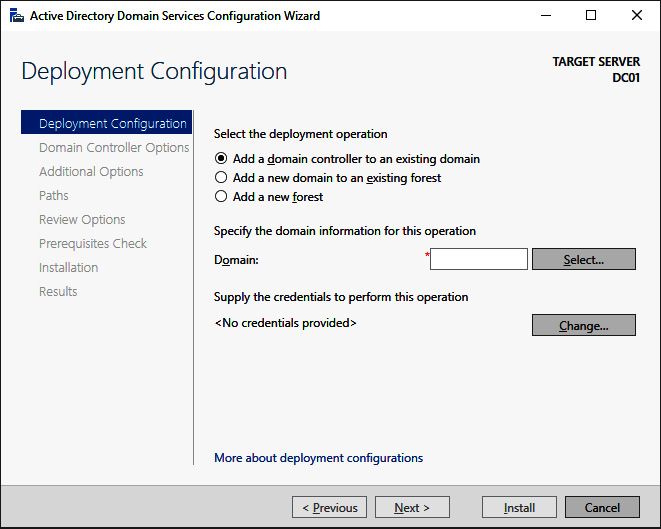Click the Install button
This screenshot has width=661, height=529.
coord(519,507)
